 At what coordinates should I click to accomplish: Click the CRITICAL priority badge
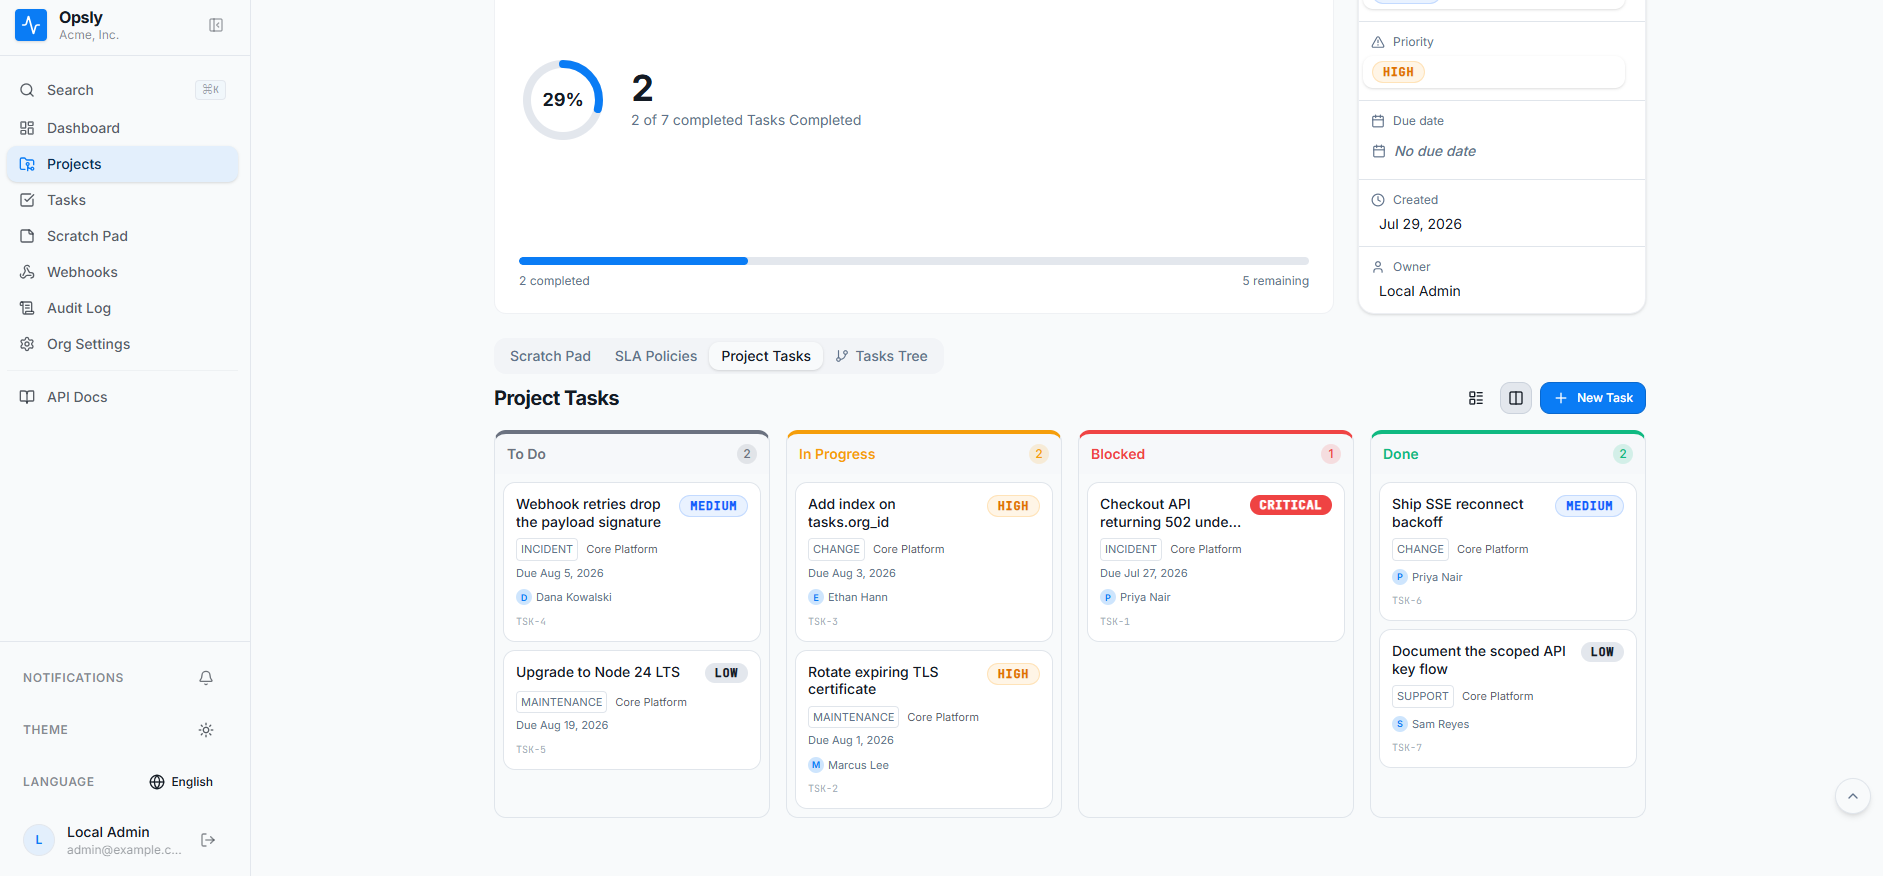click(1290, 505)
